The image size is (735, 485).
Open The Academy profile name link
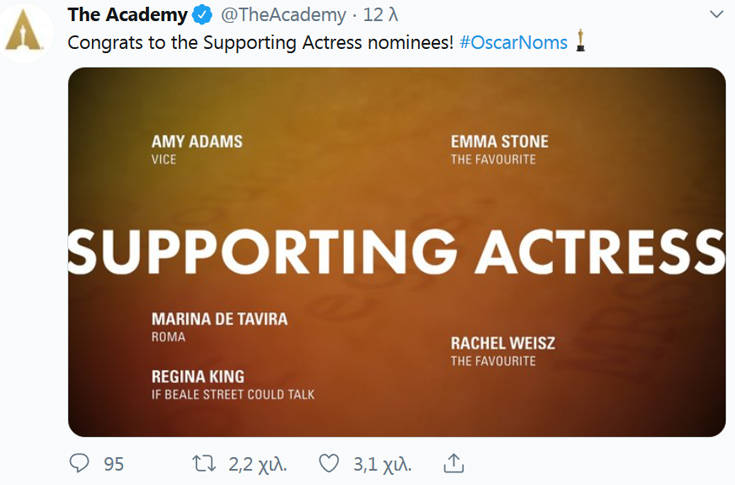pyautogui.click(x=128, y=15)
